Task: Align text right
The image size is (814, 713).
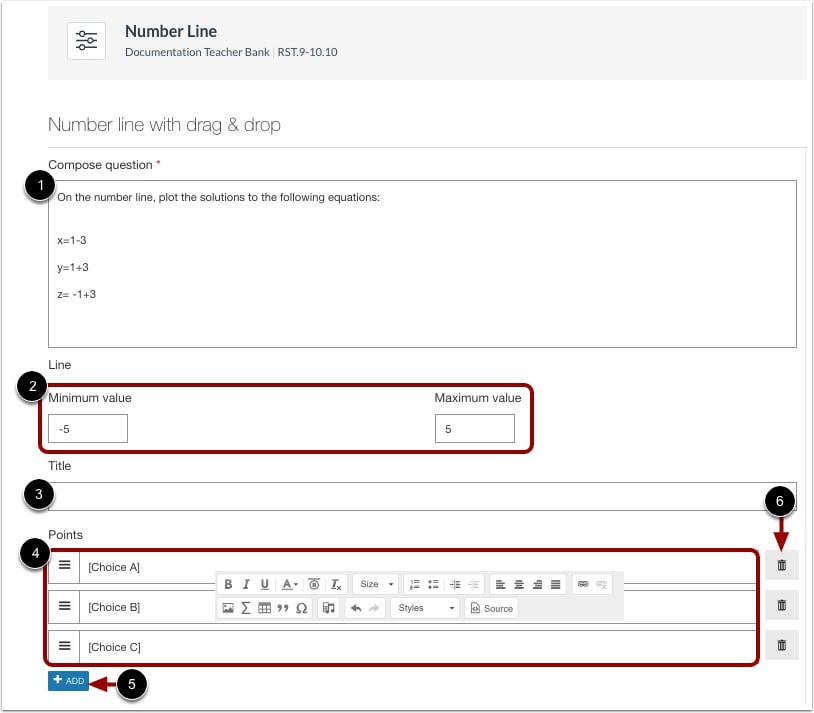Action: point(537,584)
